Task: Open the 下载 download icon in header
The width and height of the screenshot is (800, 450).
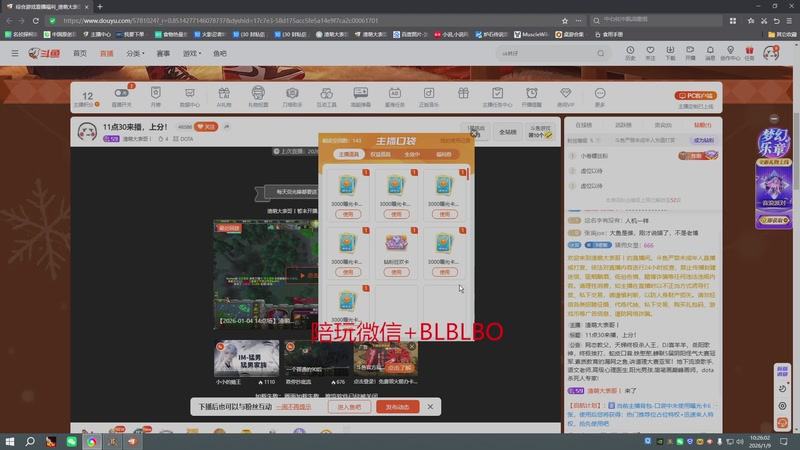Action: click(x=670, y=53)
